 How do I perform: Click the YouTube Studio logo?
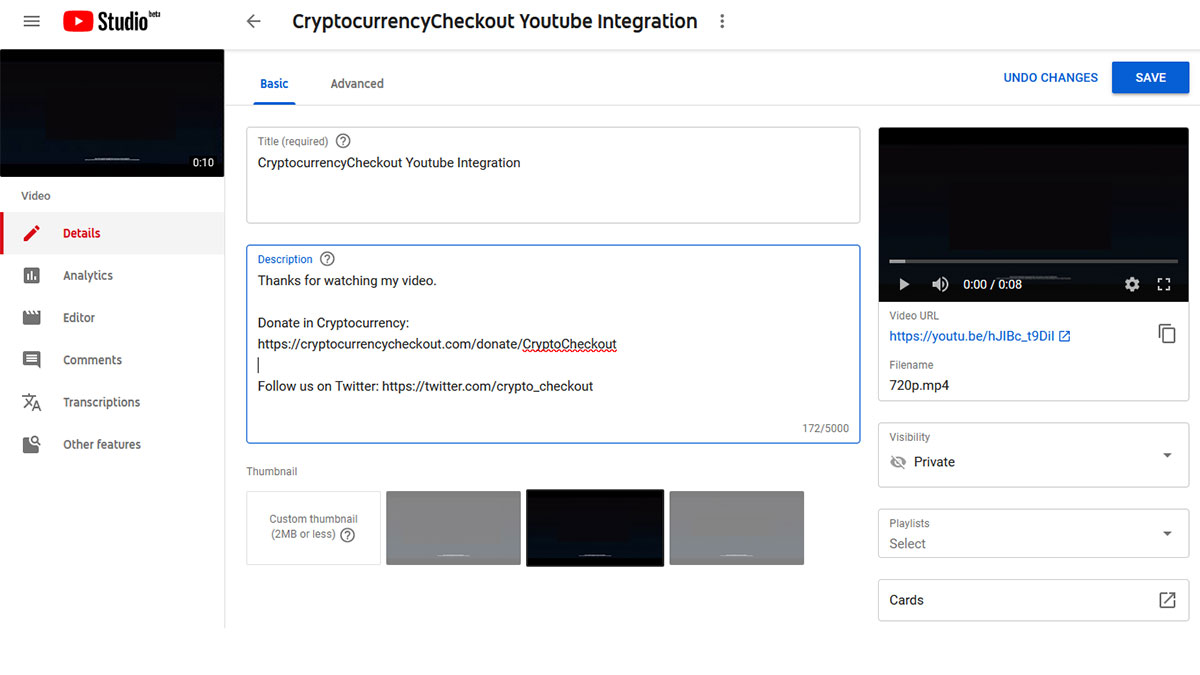coord(111,21)
